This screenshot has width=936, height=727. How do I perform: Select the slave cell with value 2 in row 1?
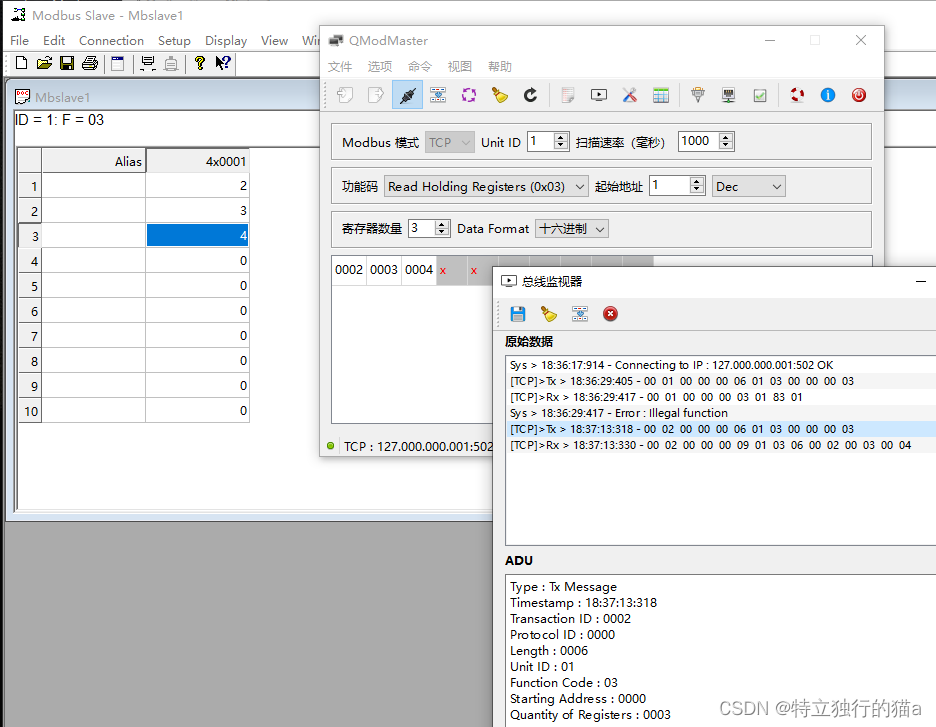click(198, 186)
